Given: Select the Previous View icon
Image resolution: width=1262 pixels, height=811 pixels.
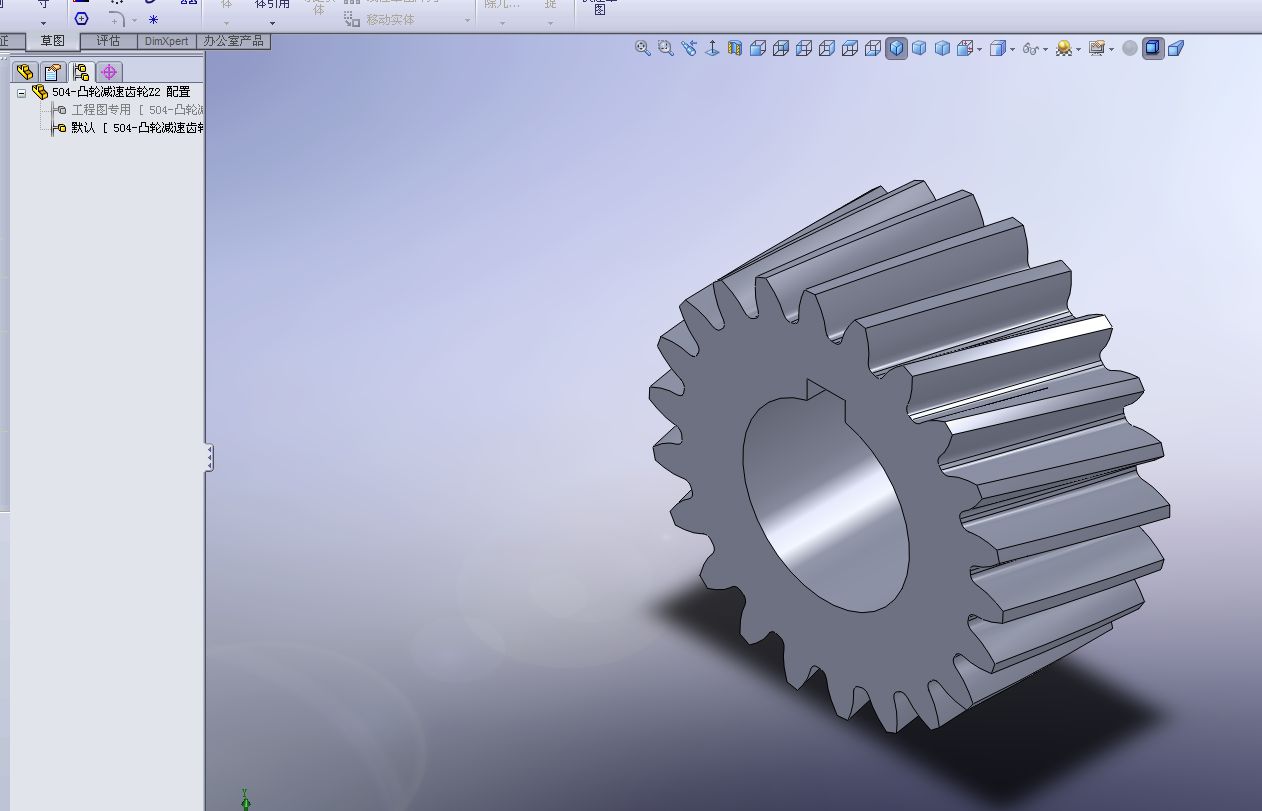Looking at the screenshot, I should [x=689, y=48].
